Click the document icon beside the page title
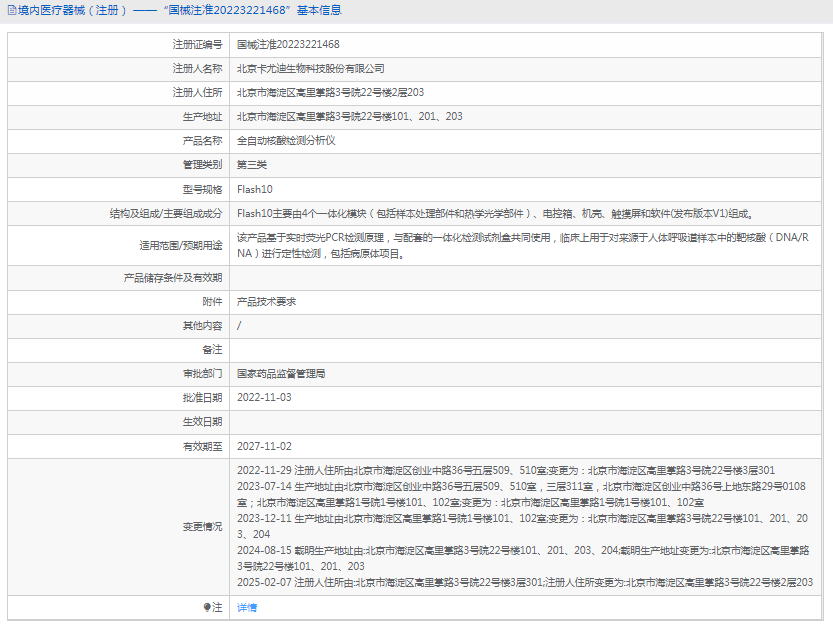The height and width of the screenshot is (628, 833). coord(12,10)
